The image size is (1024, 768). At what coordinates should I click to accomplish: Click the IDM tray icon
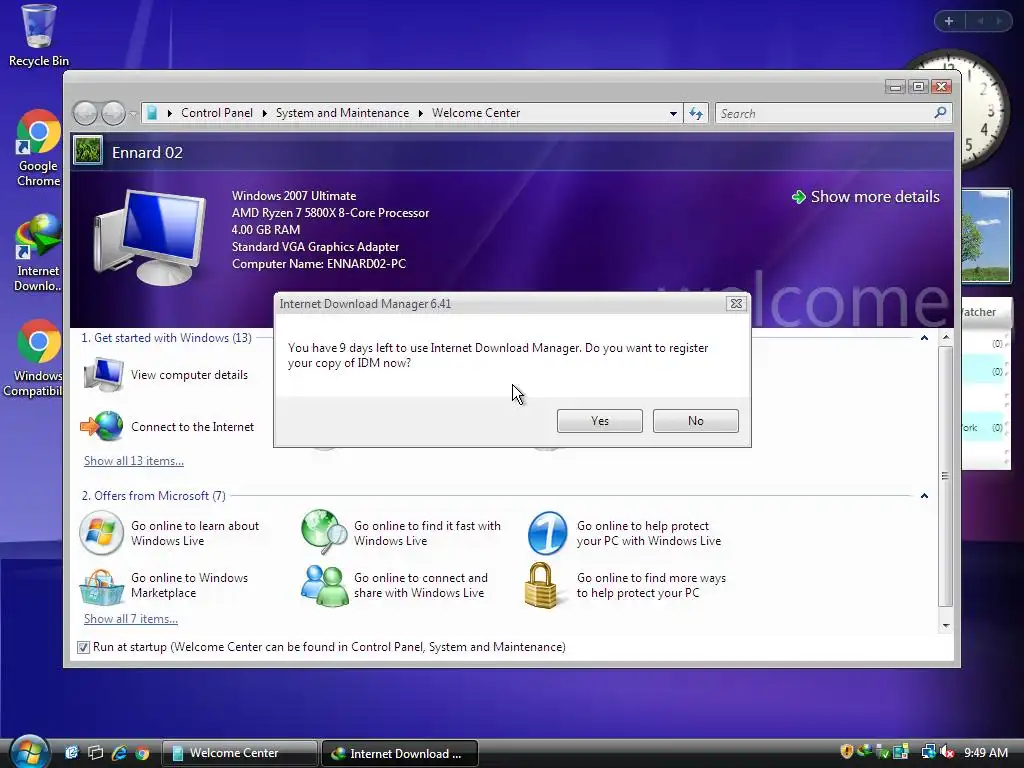tap(864, 751)
